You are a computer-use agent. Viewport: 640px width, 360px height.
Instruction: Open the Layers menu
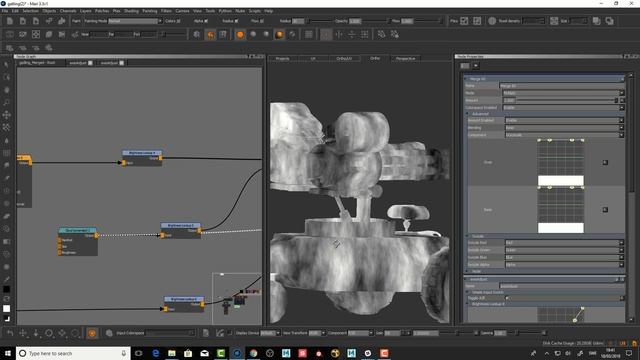85,11
